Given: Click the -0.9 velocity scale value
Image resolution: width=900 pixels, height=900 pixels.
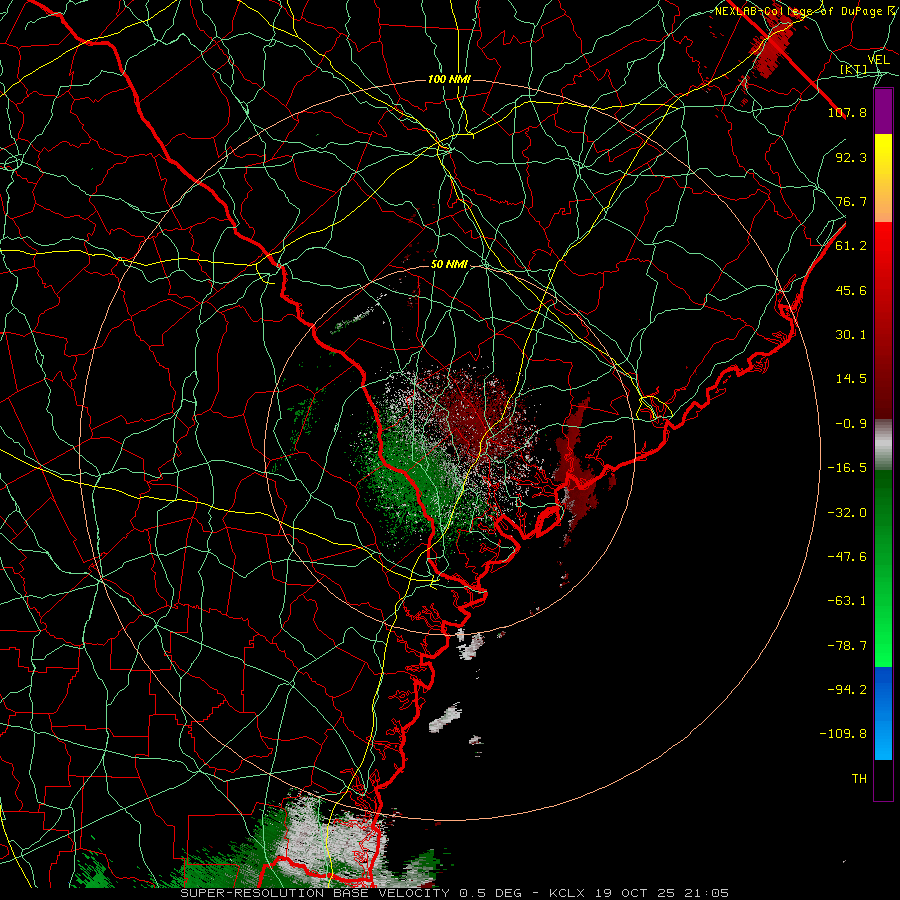Looking at the screenshot, I should click(851, 424).
